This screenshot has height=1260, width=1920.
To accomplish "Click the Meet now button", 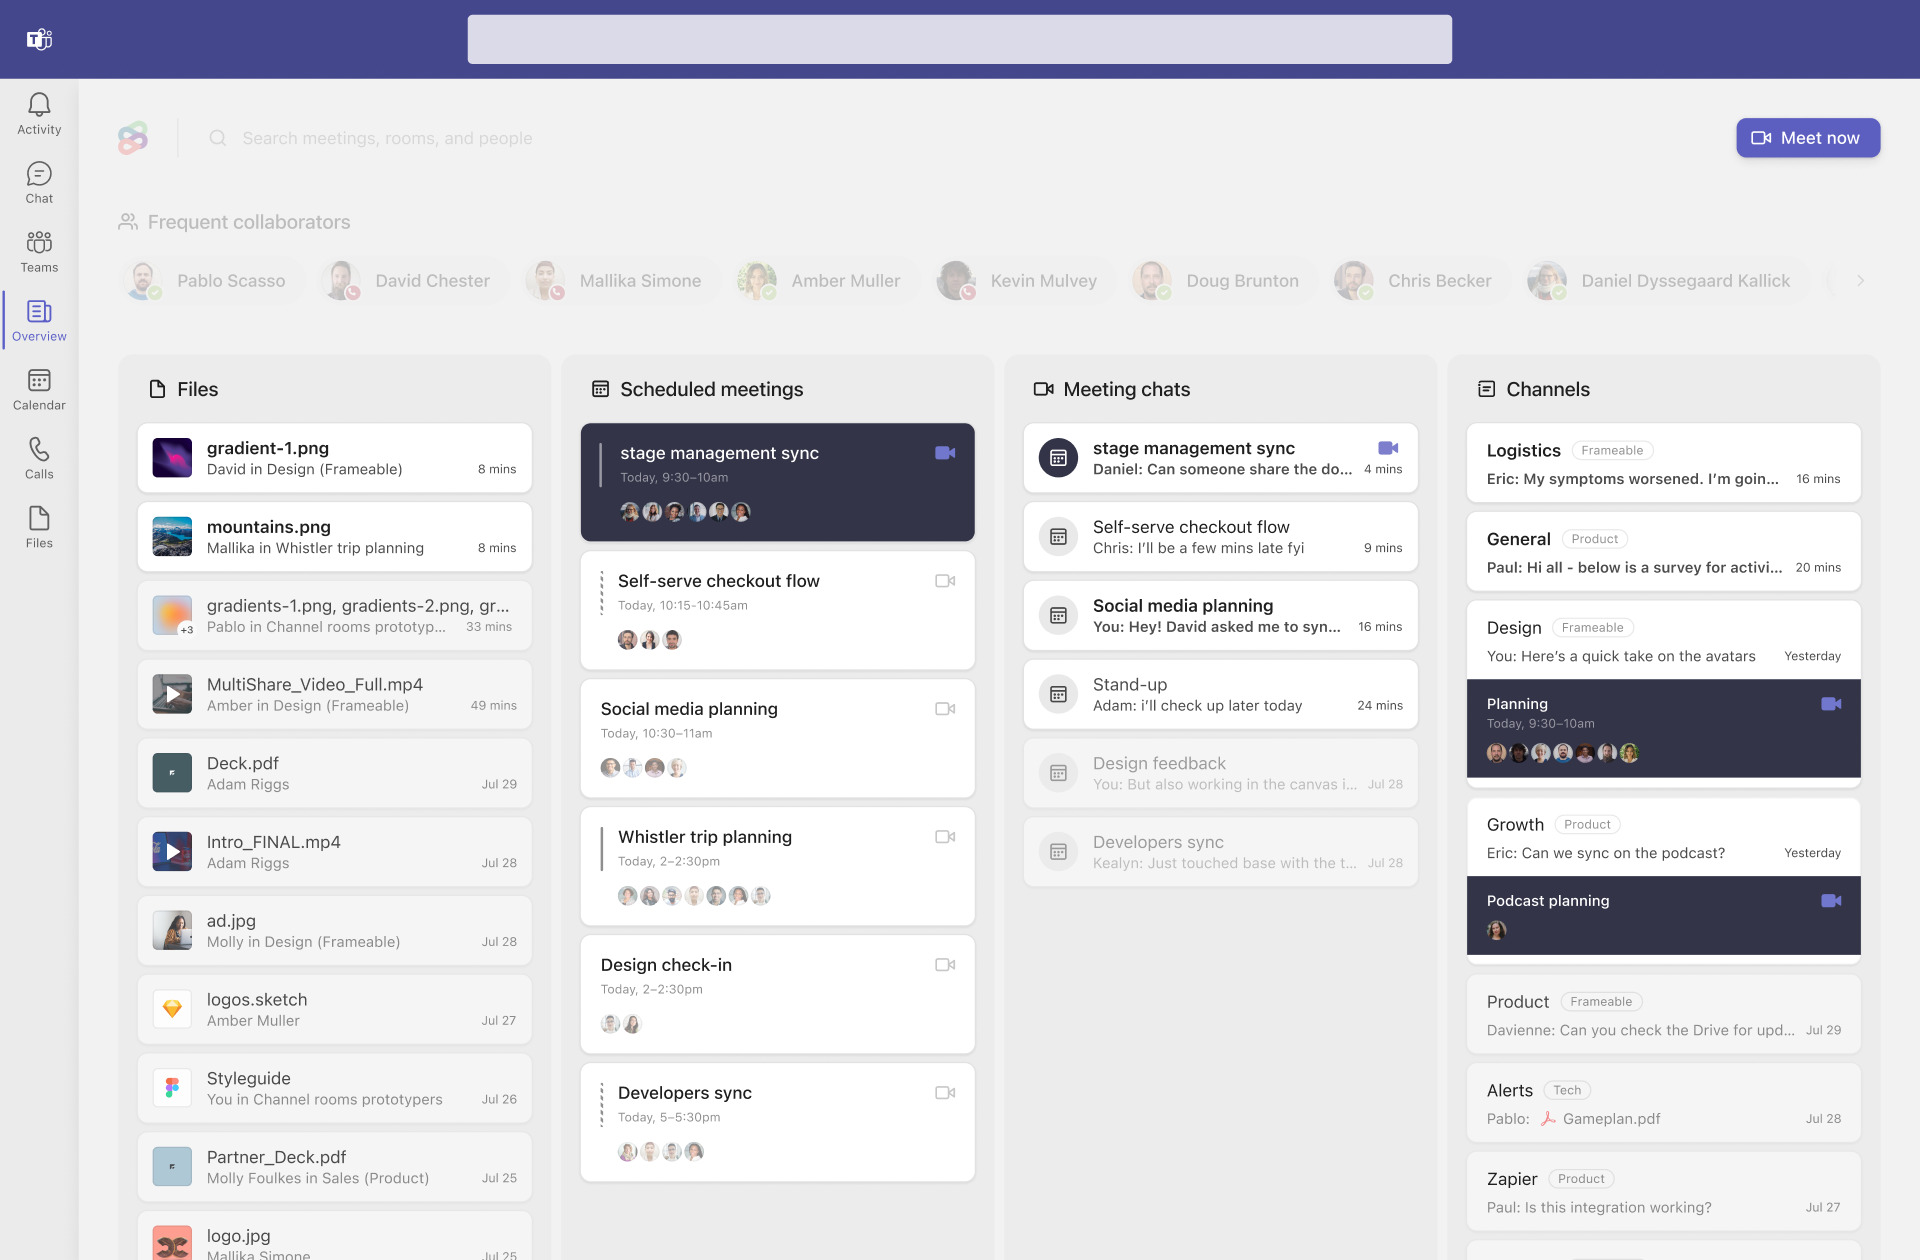I will pyautogui.click(x=1807, y=138).
